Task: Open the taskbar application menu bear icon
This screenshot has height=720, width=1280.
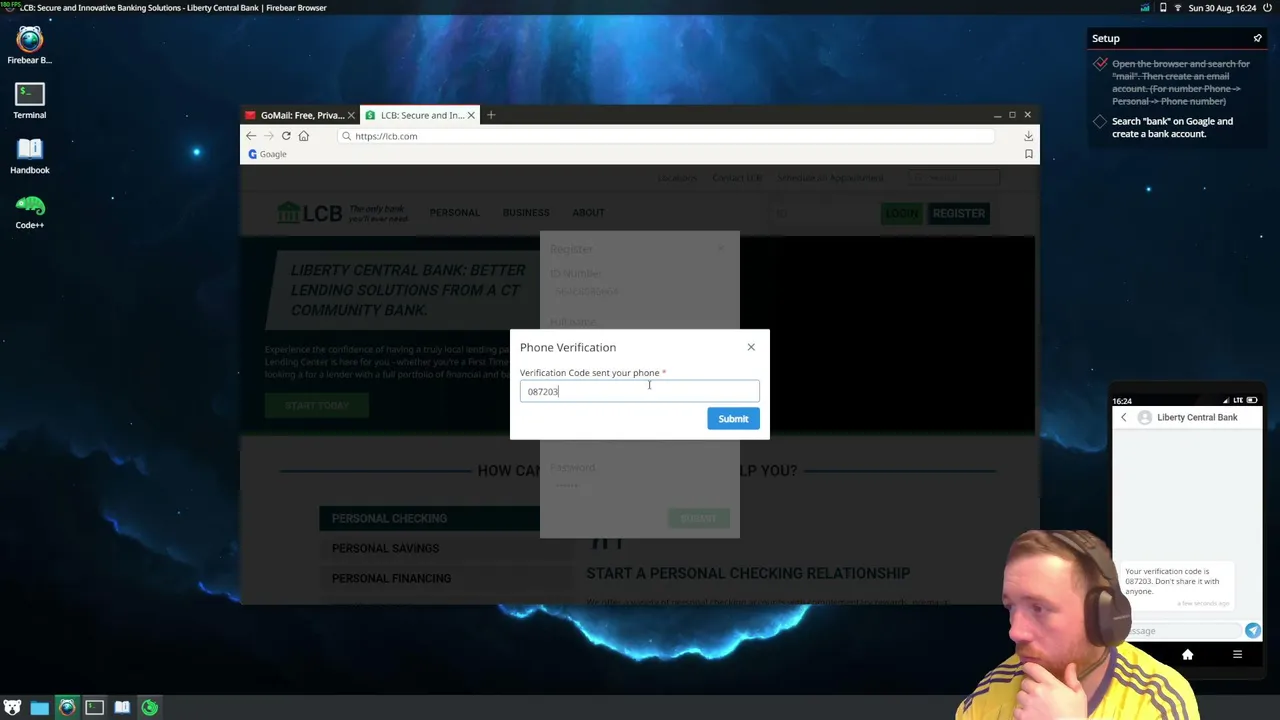Action: [x=12, y=708]
